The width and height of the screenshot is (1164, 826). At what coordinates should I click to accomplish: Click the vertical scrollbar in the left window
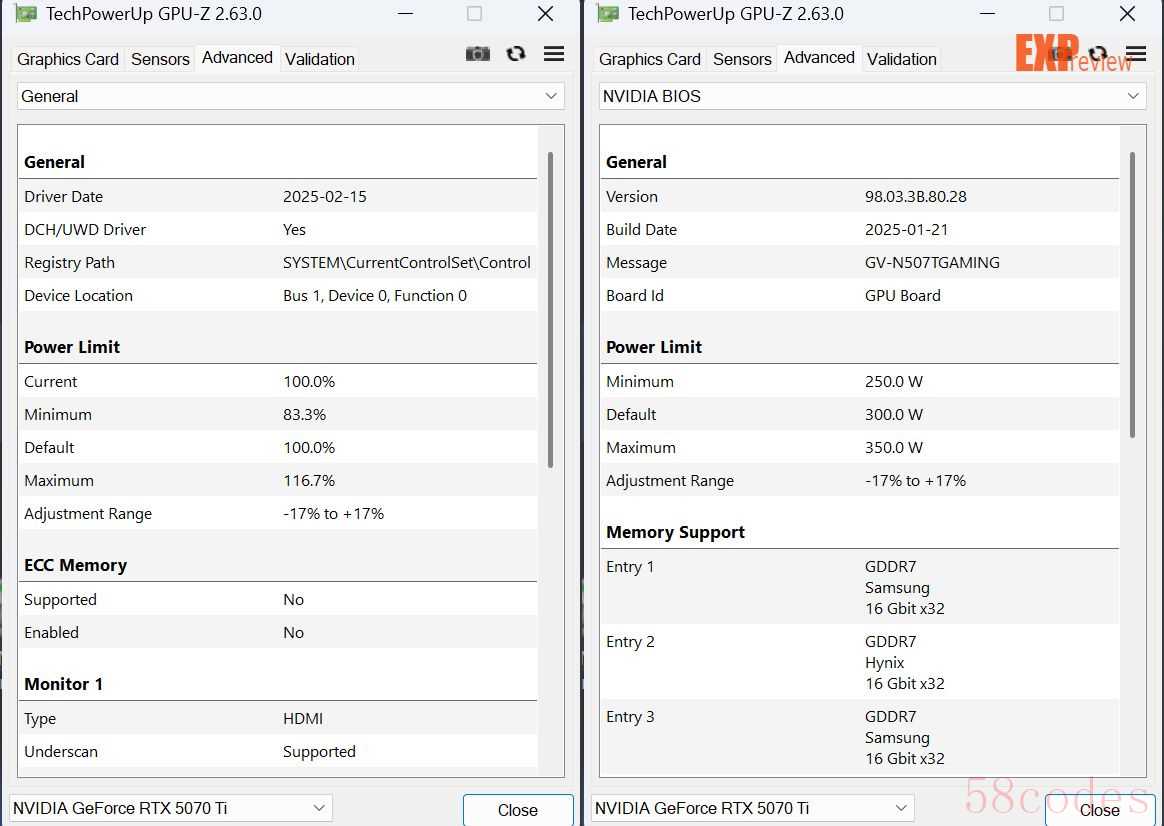click(550, 309)
